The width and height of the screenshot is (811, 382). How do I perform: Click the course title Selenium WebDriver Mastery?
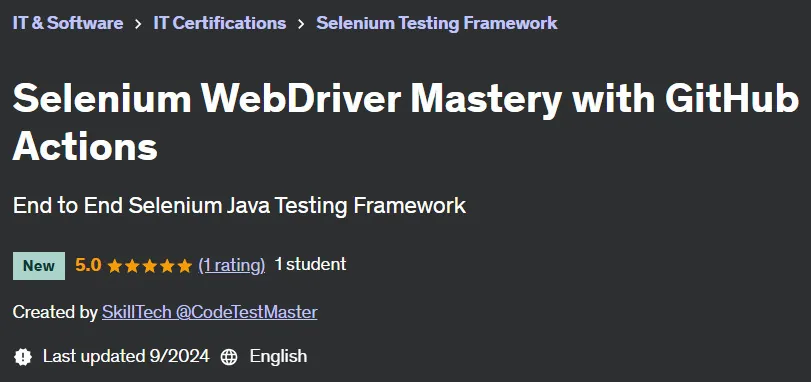pos(406,122)
